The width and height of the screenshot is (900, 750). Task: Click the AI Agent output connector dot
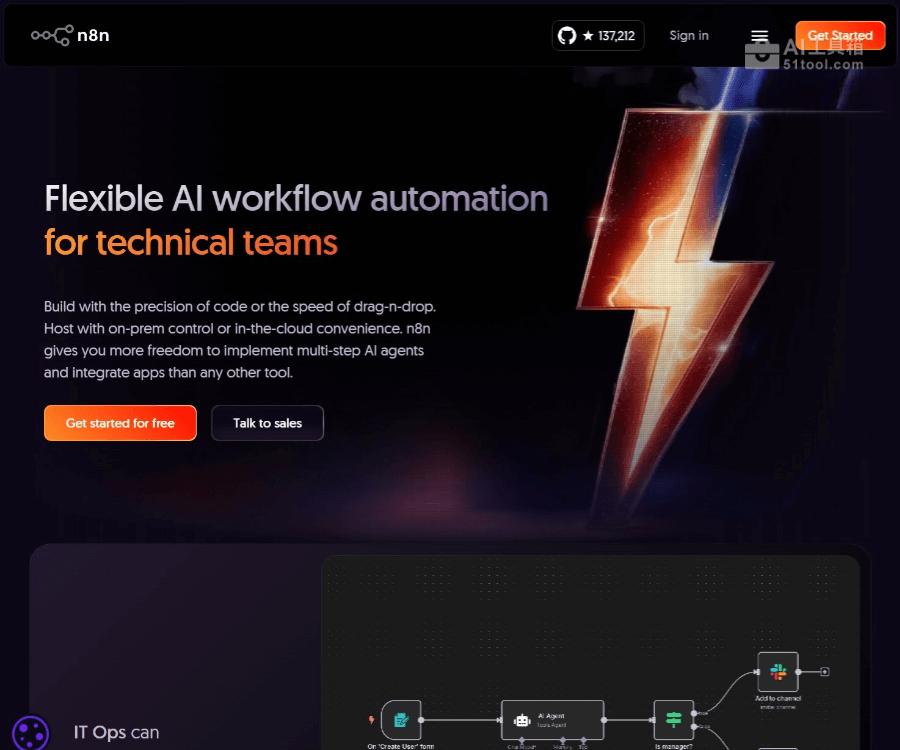point(606,719)
